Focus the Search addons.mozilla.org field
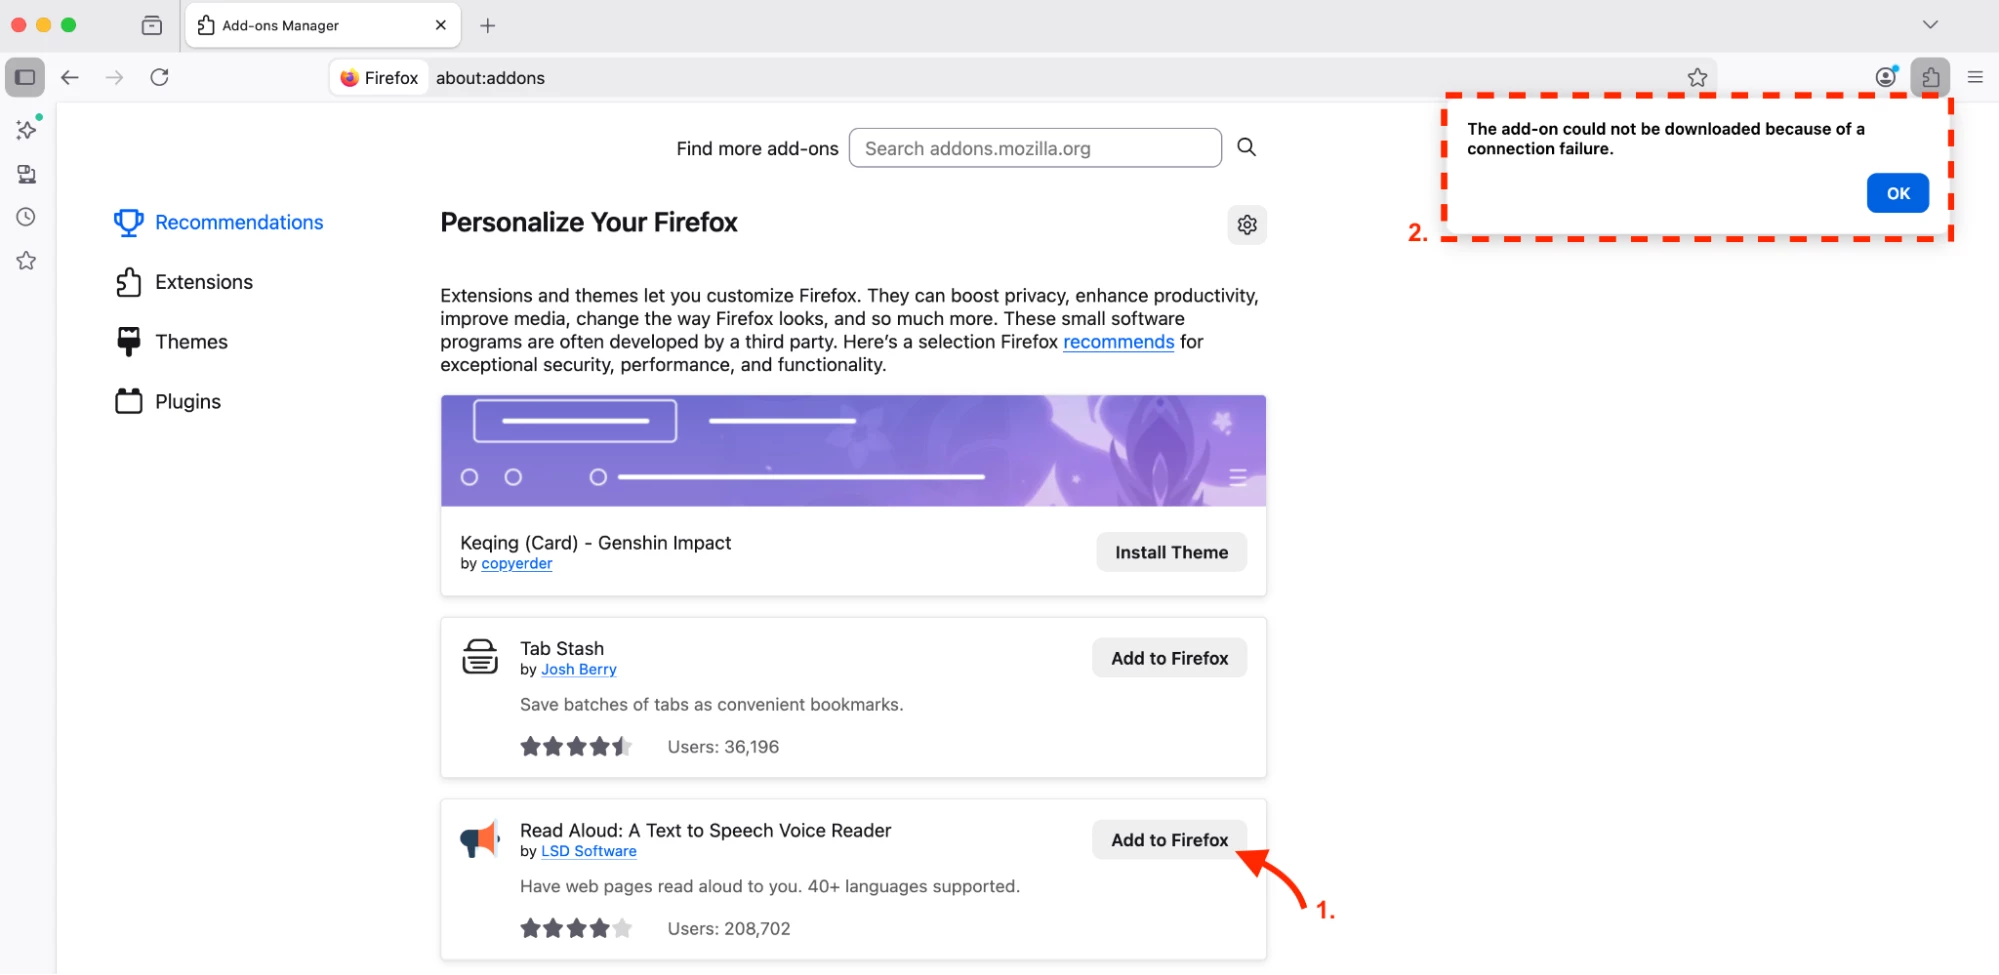Viewport: 1999px width, 975px height. coord(1035,148)
